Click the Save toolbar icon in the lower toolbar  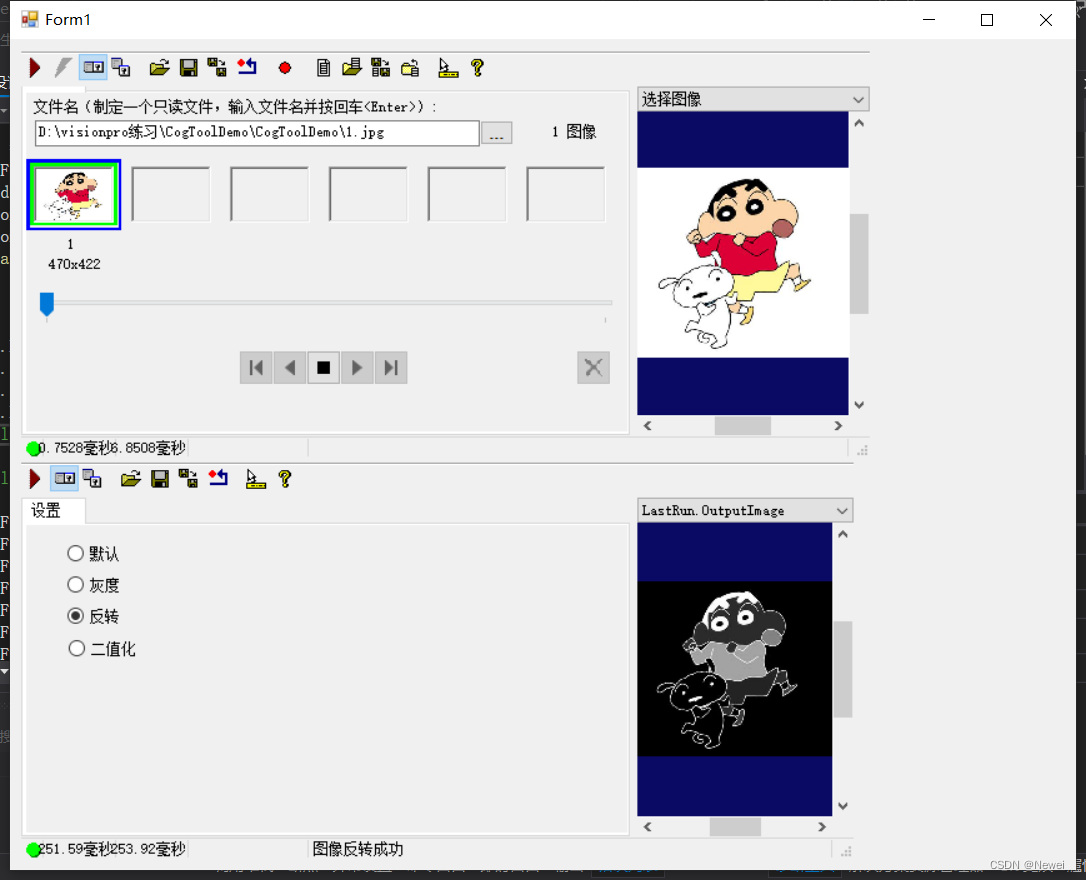tap(159, 478)
